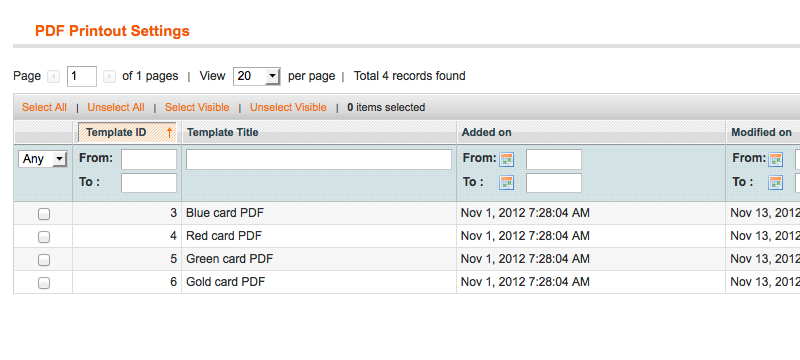Open the per page view dropdown
This screenshot has width=800, height=360.
click(x=257, y=76)
